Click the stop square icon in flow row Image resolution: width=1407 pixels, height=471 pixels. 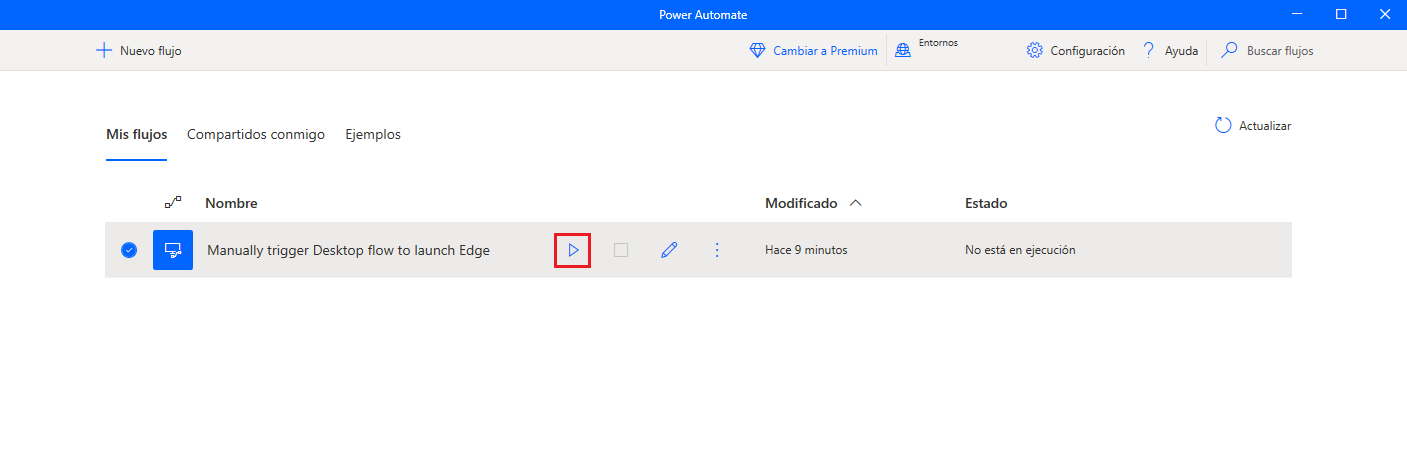coord(621,250)
